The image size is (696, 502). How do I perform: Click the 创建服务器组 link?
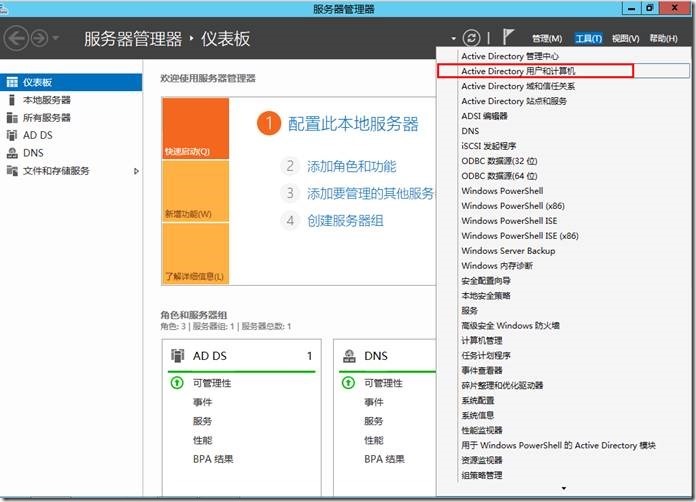tap(345, 221)
